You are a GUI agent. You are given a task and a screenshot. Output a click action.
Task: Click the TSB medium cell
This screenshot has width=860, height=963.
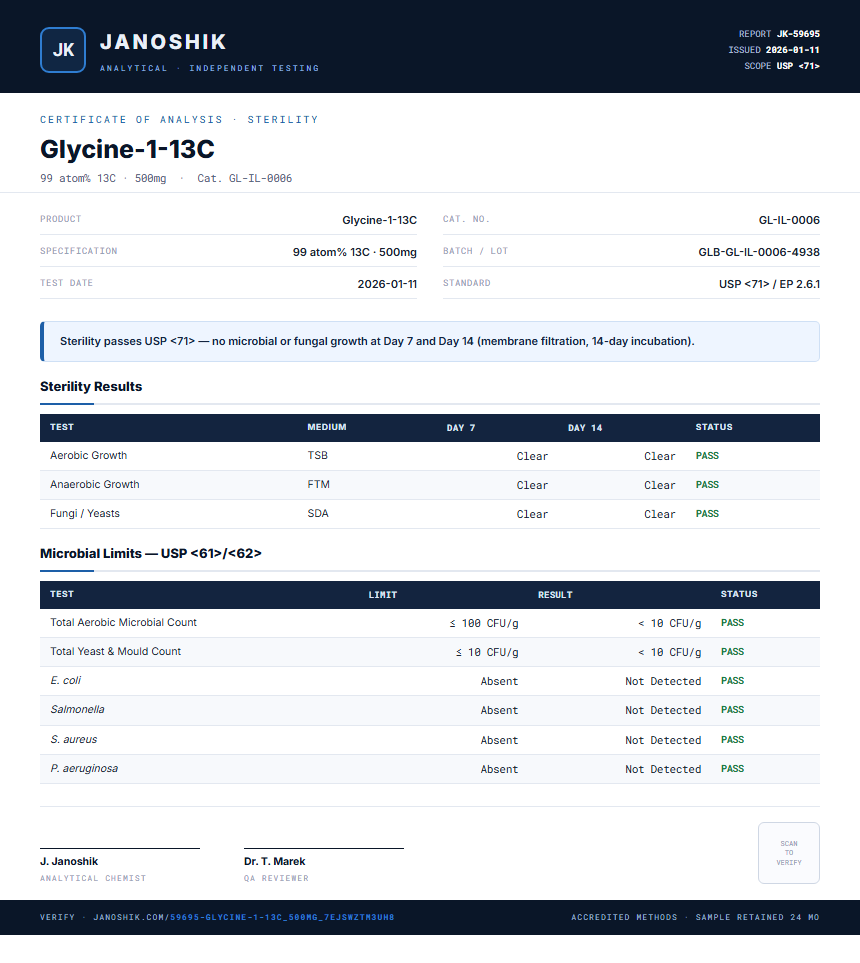pos(318,455)
